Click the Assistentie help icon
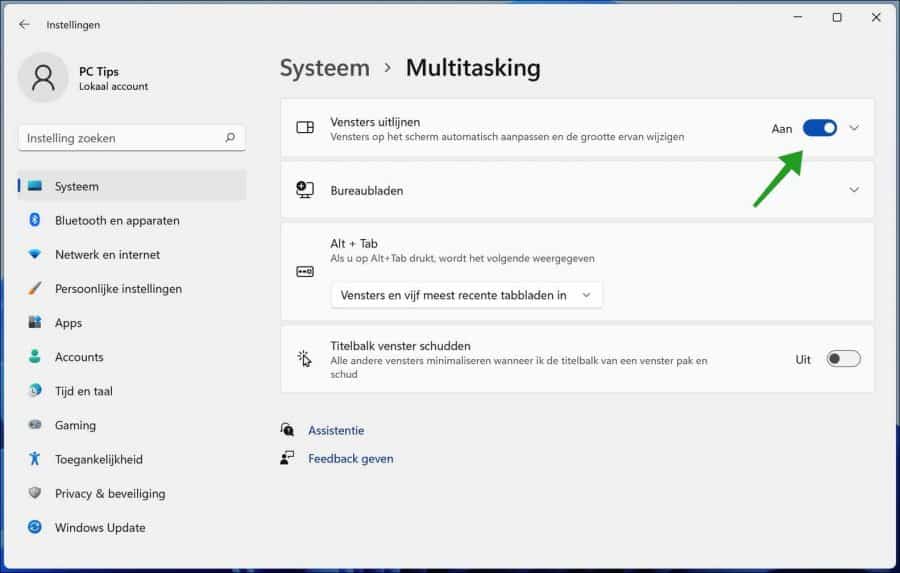Image resolution: width=900 pixels, height=573 pixels. 288,429
